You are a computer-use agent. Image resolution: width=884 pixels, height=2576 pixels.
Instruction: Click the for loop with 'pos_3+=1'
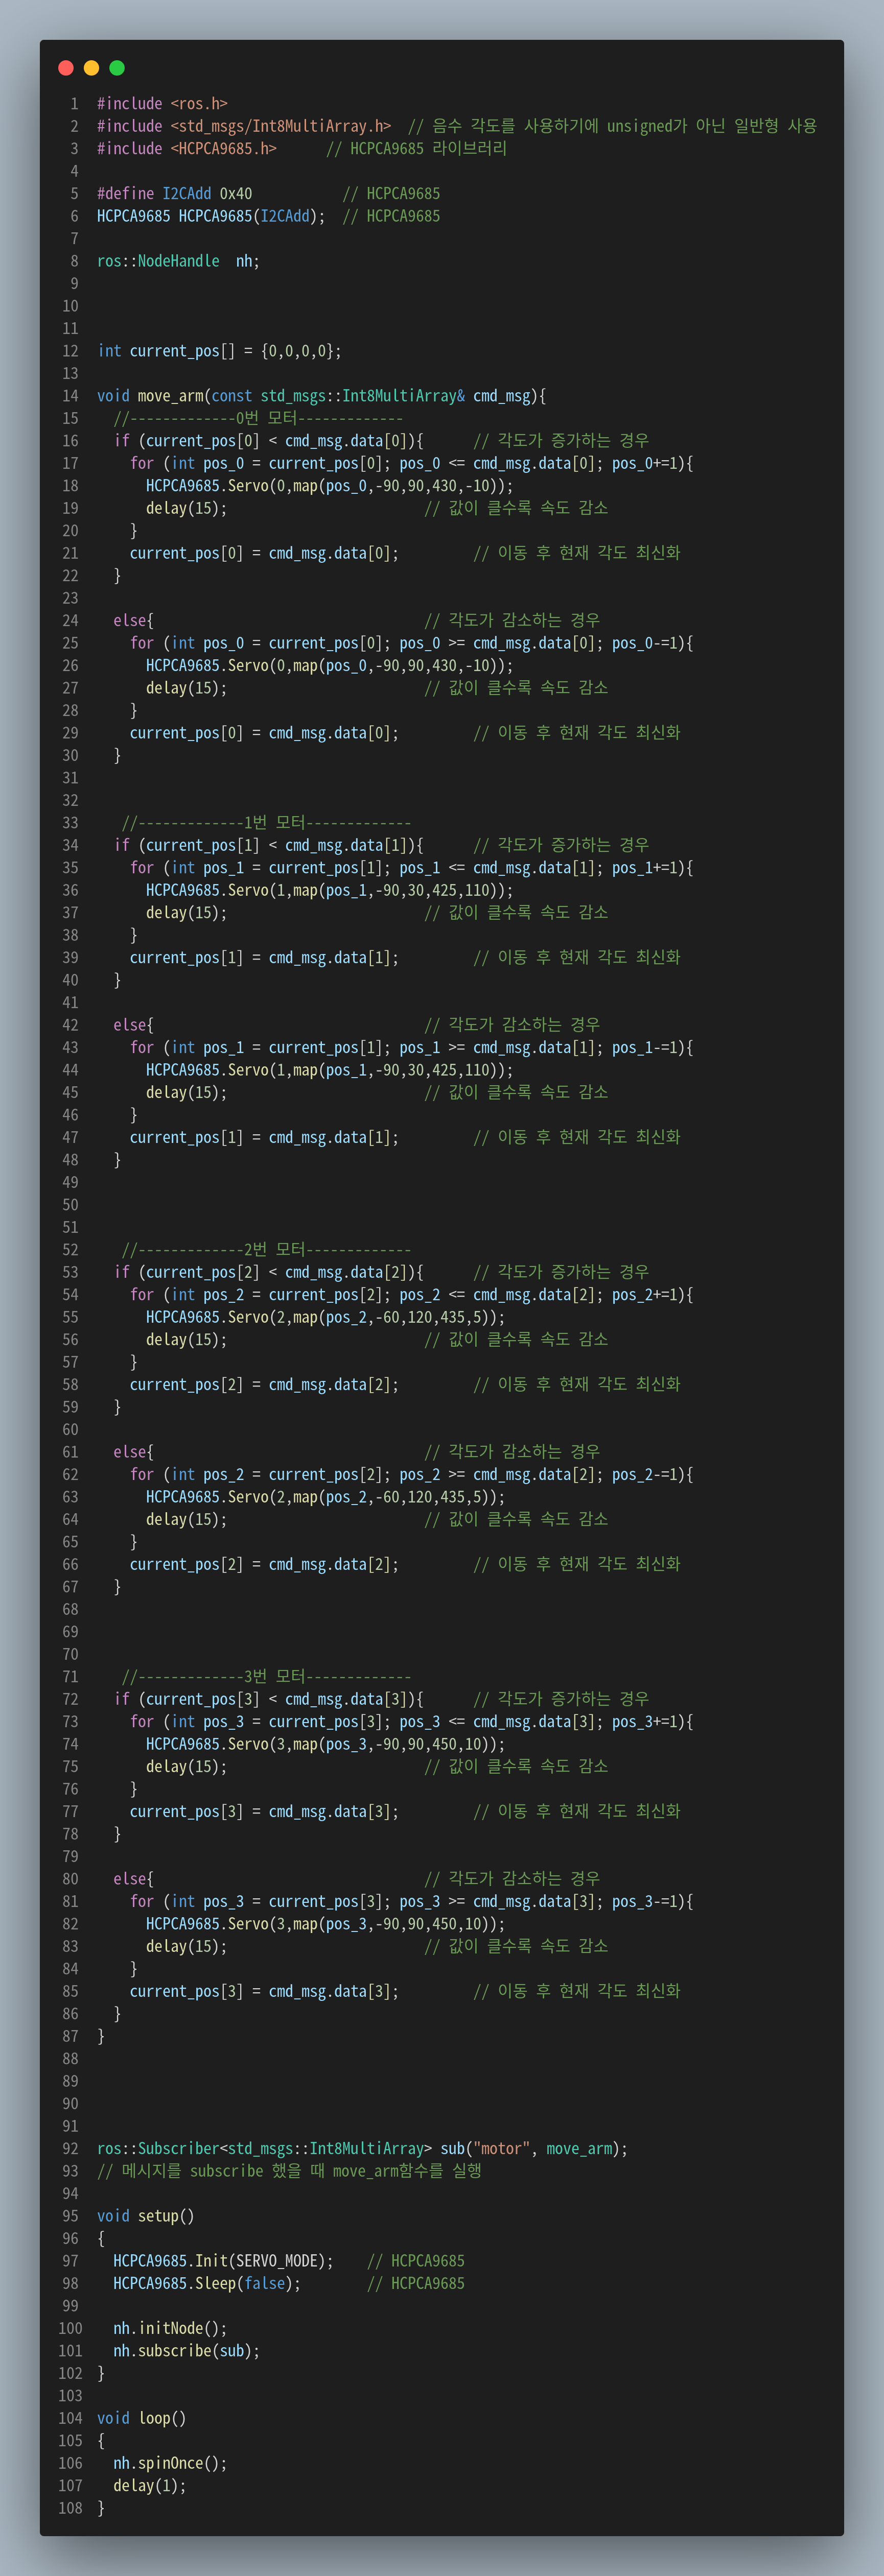click(x=411, y=1722)
